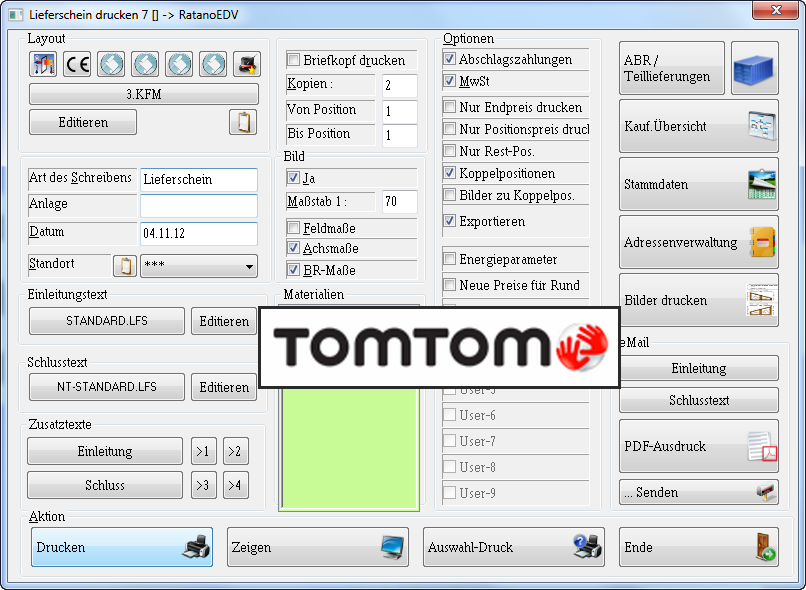
Task: Click the Kopien number field
Action: pos(400,85)
